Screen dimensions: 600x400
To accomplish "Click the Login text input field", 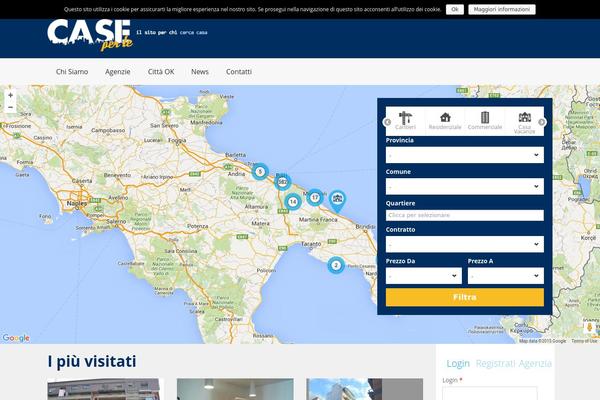I will (489, 393).
